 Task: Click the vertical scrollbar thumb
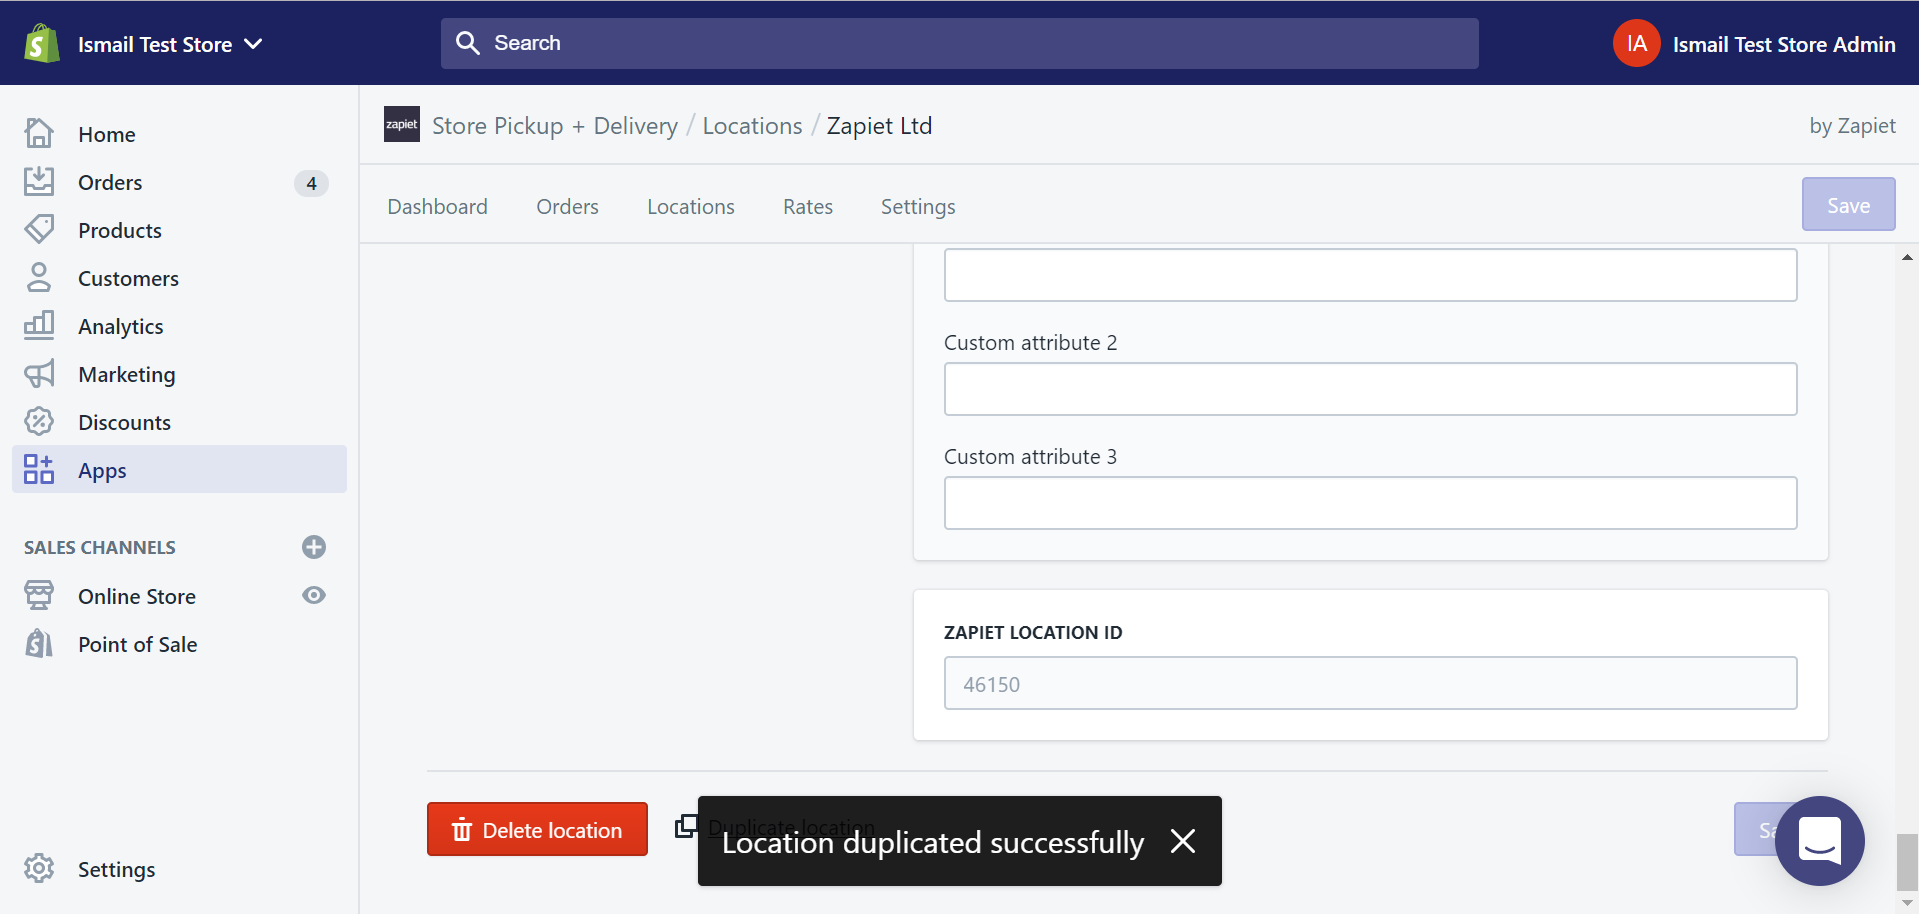[x=1907, y=861]
